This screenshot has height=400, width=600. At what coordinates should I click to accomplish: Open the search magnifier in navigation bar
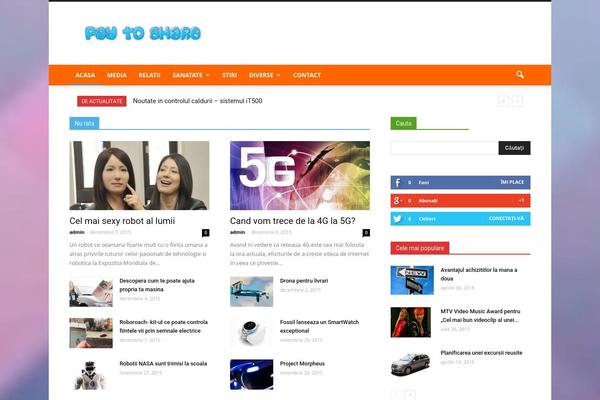click(520, 75)
